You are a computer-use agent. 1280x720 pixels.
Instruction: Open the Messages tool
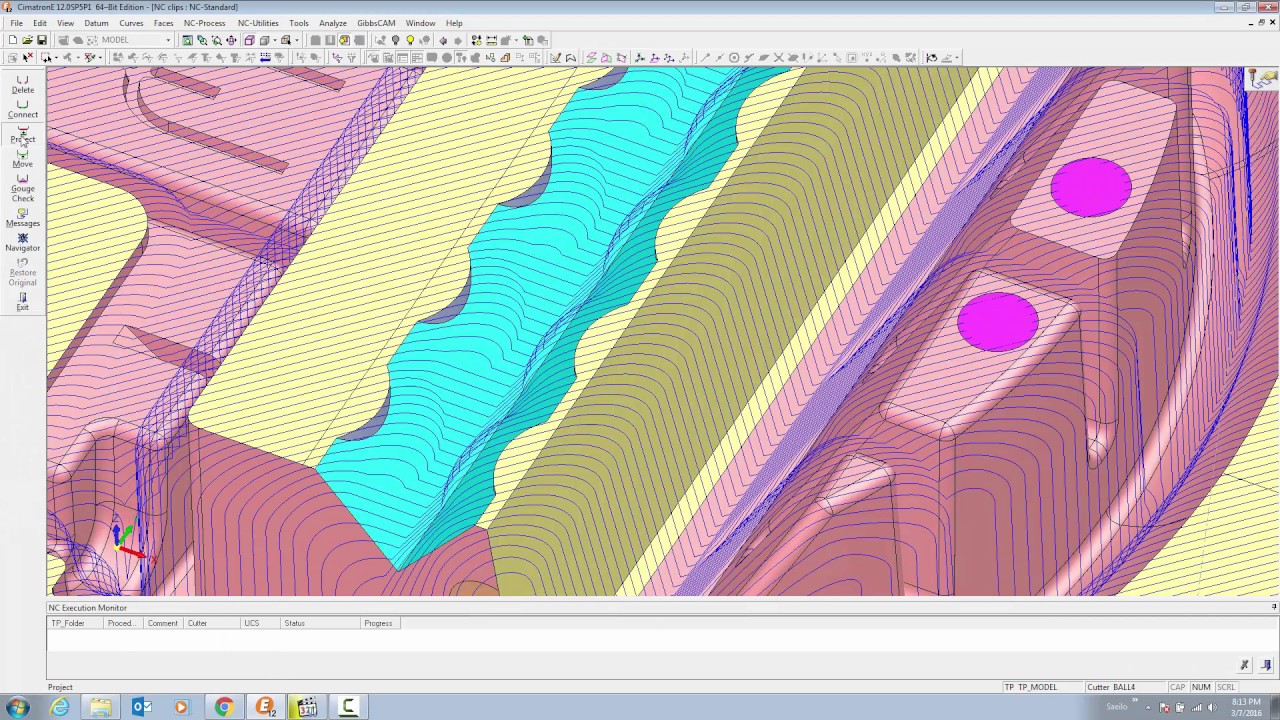[x=22, y=217]
